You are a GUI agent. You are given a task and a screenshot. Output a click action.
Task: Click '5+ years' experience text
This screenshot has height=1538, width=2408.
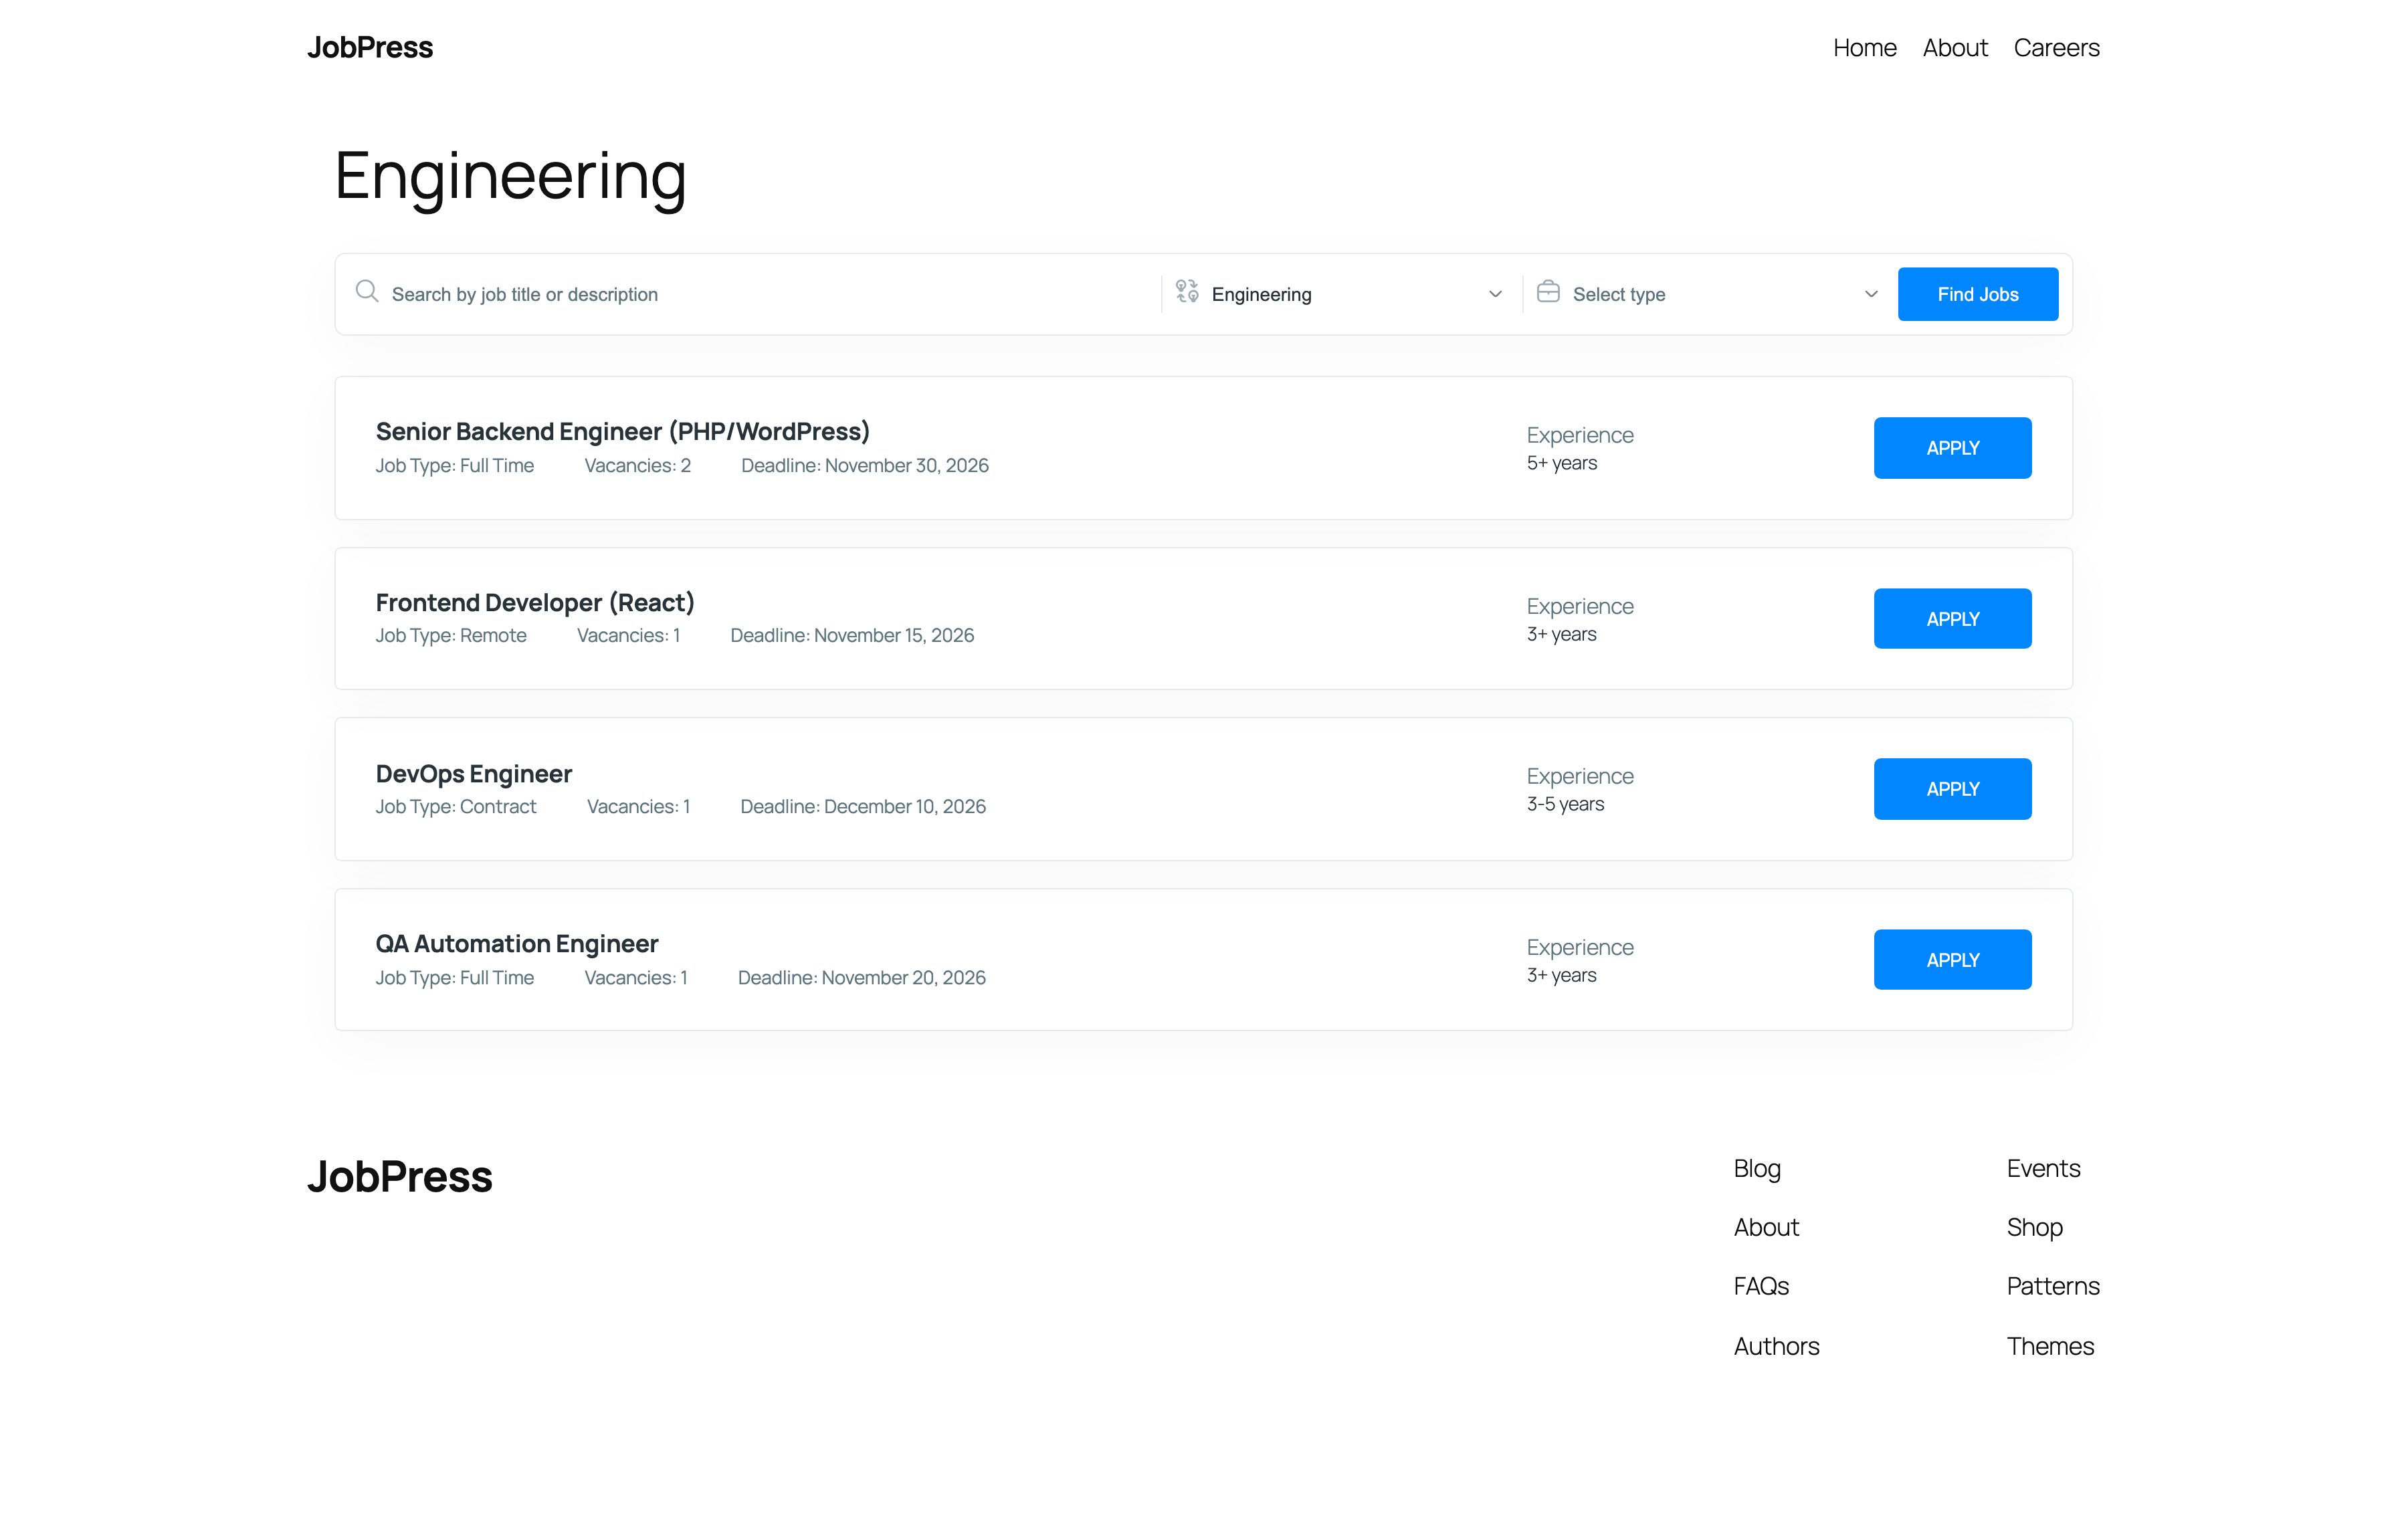(1562, 463)
